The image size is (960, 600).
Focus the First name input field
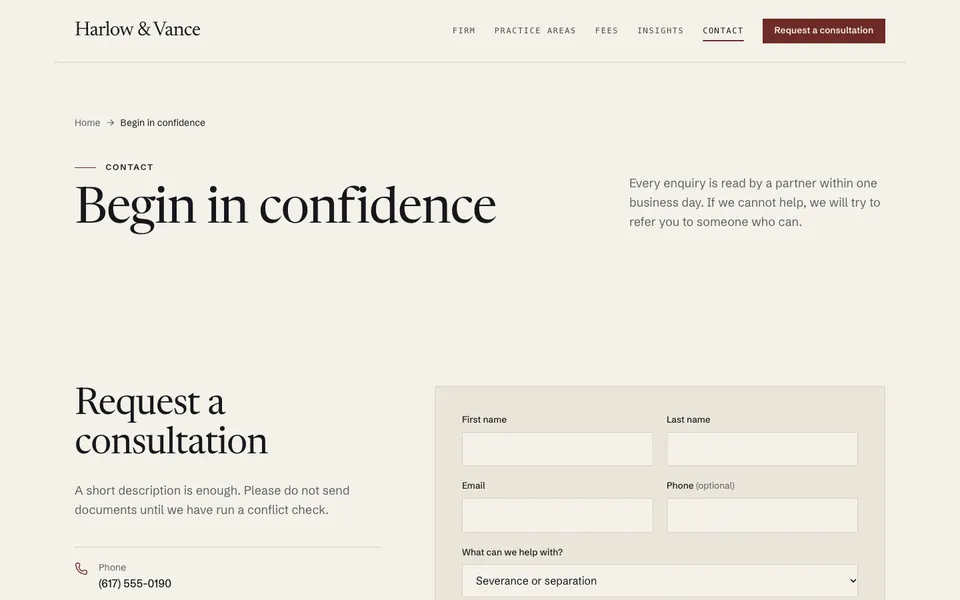557,449
